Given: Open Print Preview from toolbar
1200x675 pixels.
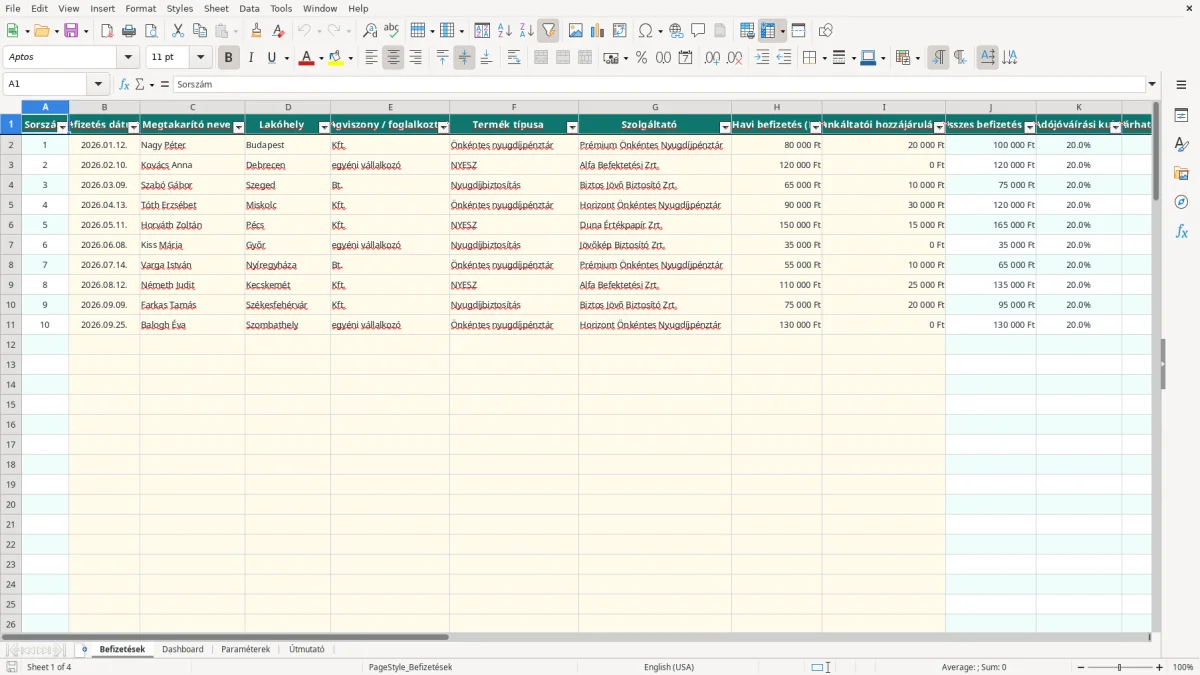Looking at the screenshot, I should click(151, 31).
